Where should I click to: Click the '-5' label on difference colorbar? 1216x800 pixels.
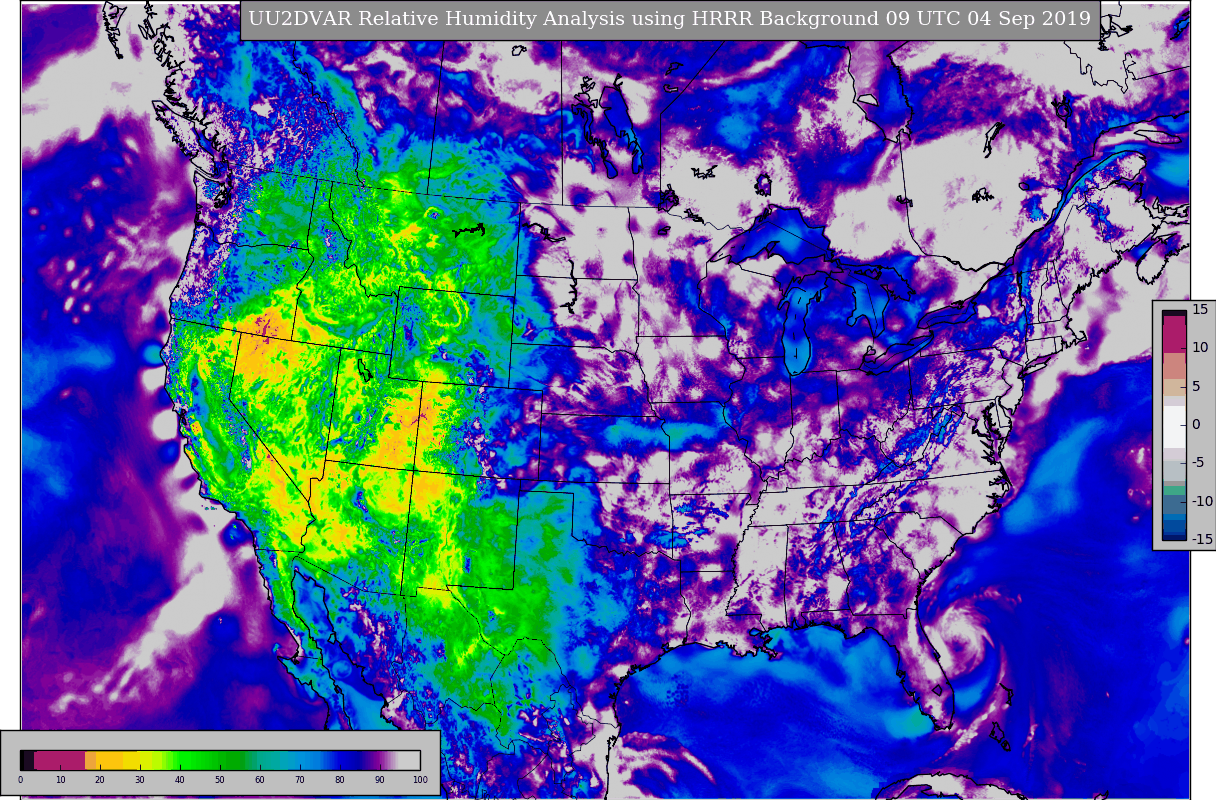[x=1198, y=463]
